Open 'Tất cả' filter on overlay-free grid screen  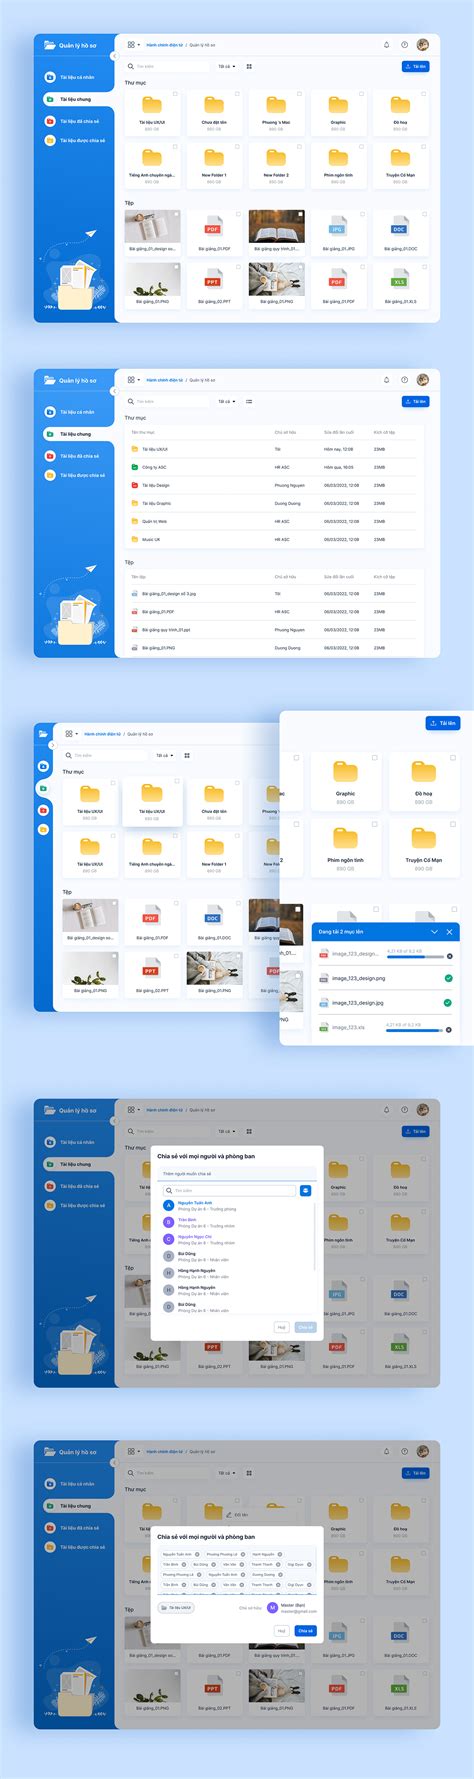click(226, 67)
